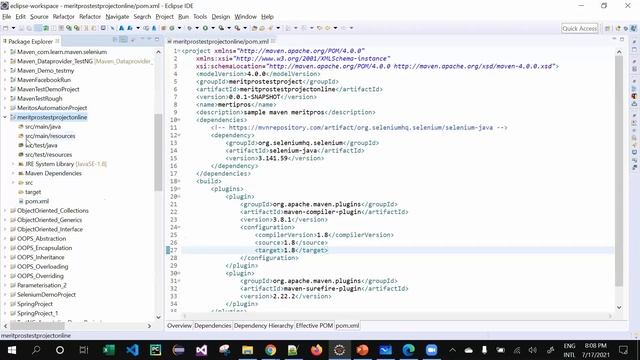Select the pom.xml bottom source tab
Screen dimensions: 640x360
[x=347, y=326]
